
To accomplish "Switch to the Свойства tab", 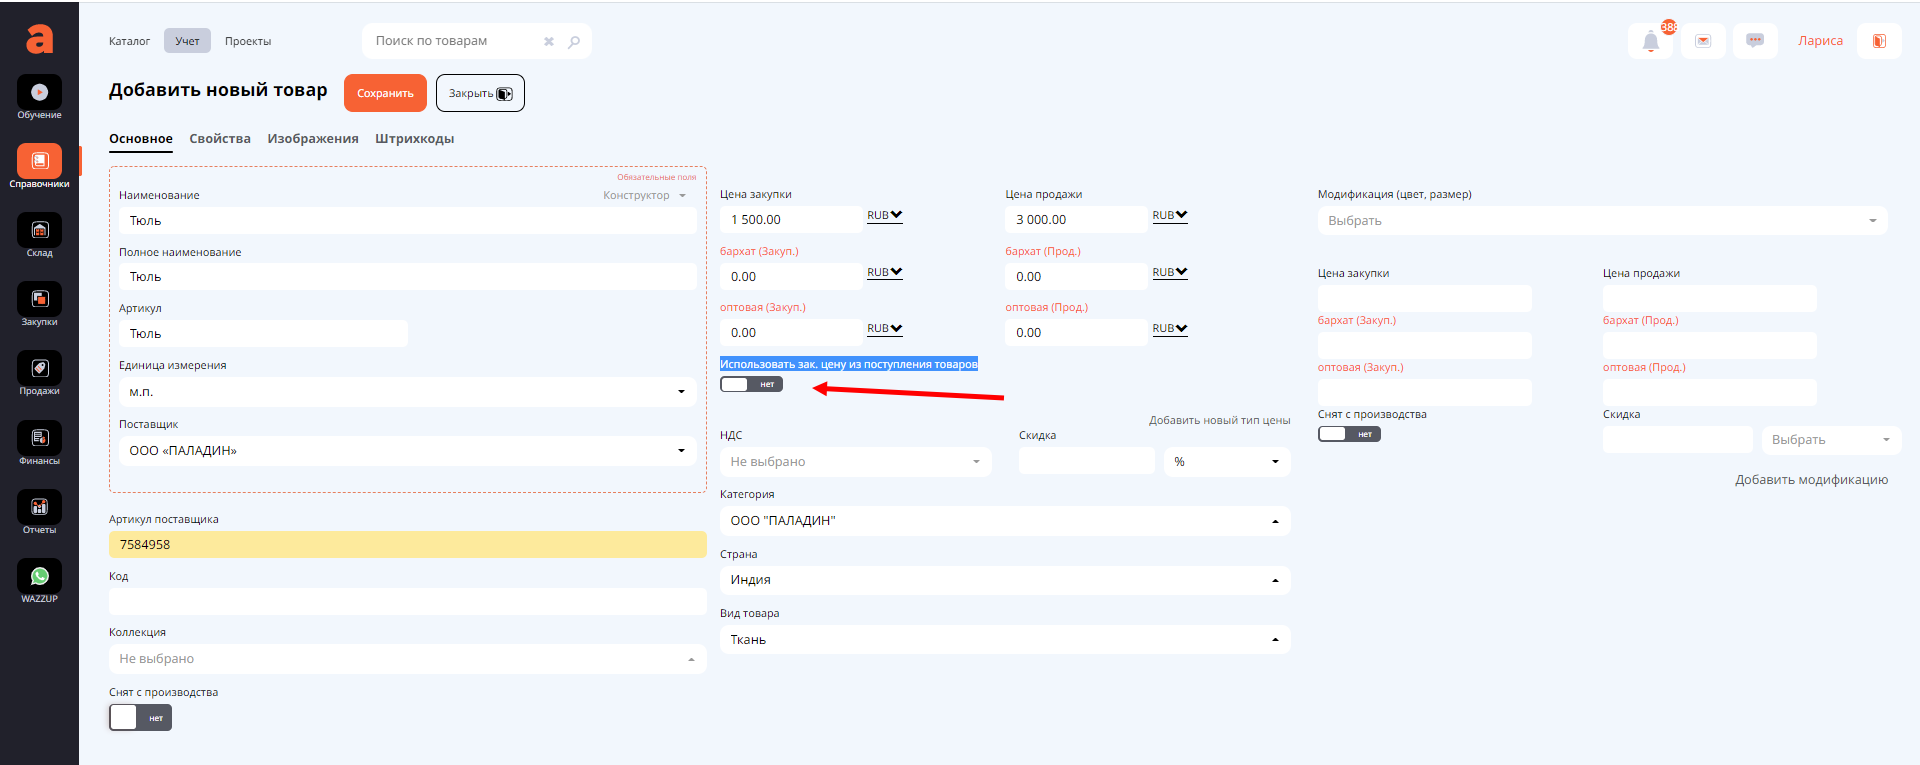I will coord(220,139).
